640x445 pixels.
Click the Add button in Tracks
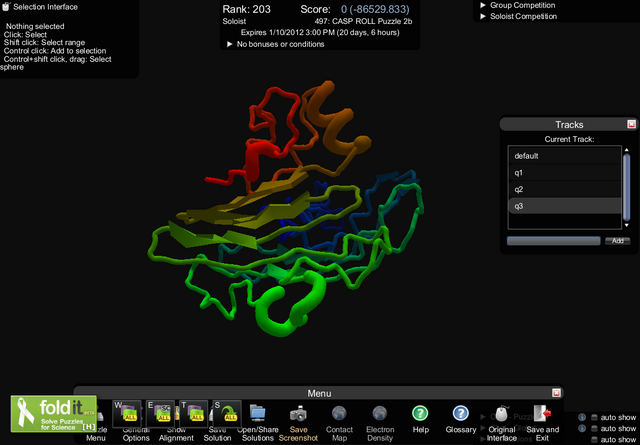(x=617, y=241)
